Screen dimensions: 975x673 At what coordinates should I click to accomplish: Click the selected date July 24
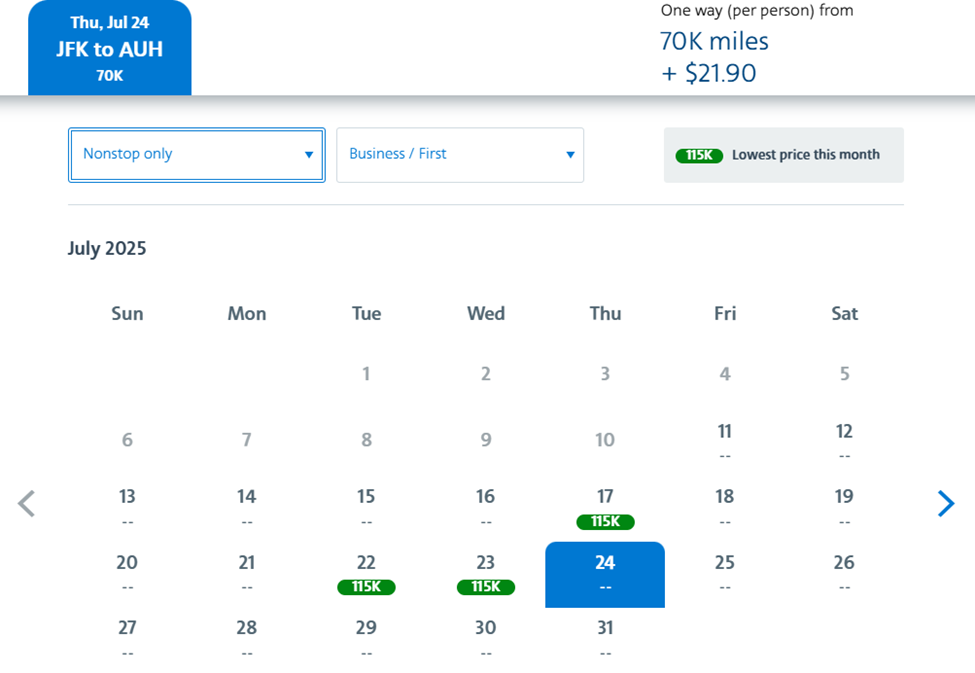coord(605,574)
